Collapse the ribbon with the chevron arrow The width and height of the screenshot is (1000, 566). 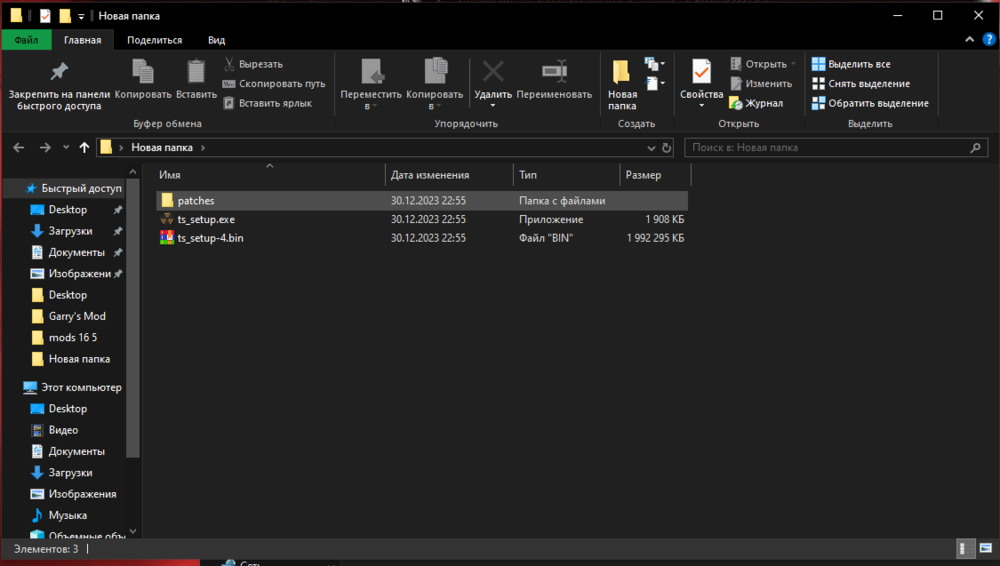(x=970, y=40)
